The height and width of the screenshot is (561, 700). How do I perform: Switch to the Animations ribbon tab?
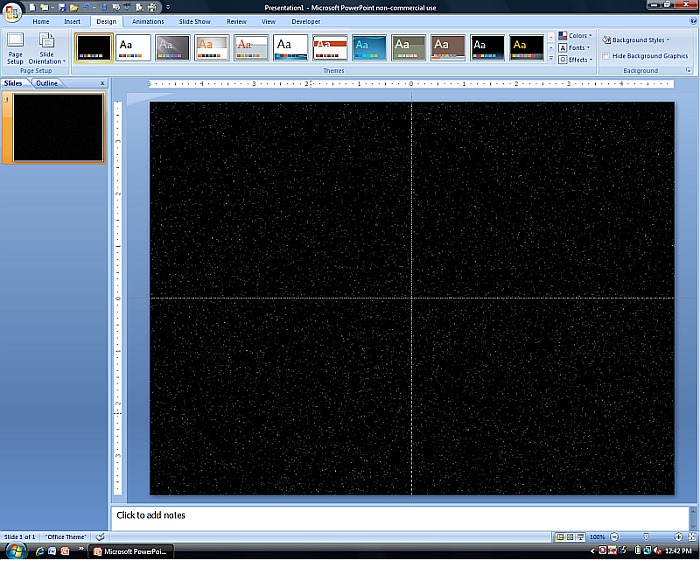coord(148,21)
